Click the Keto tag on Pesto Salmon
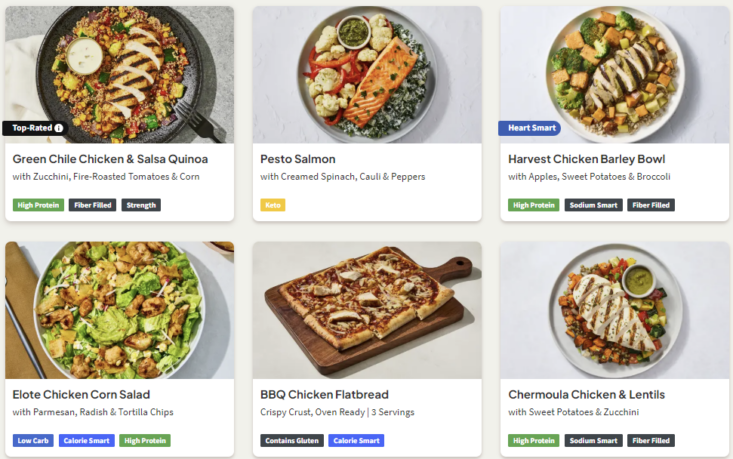This screenshot has height=459, width=733. [273, 205]
